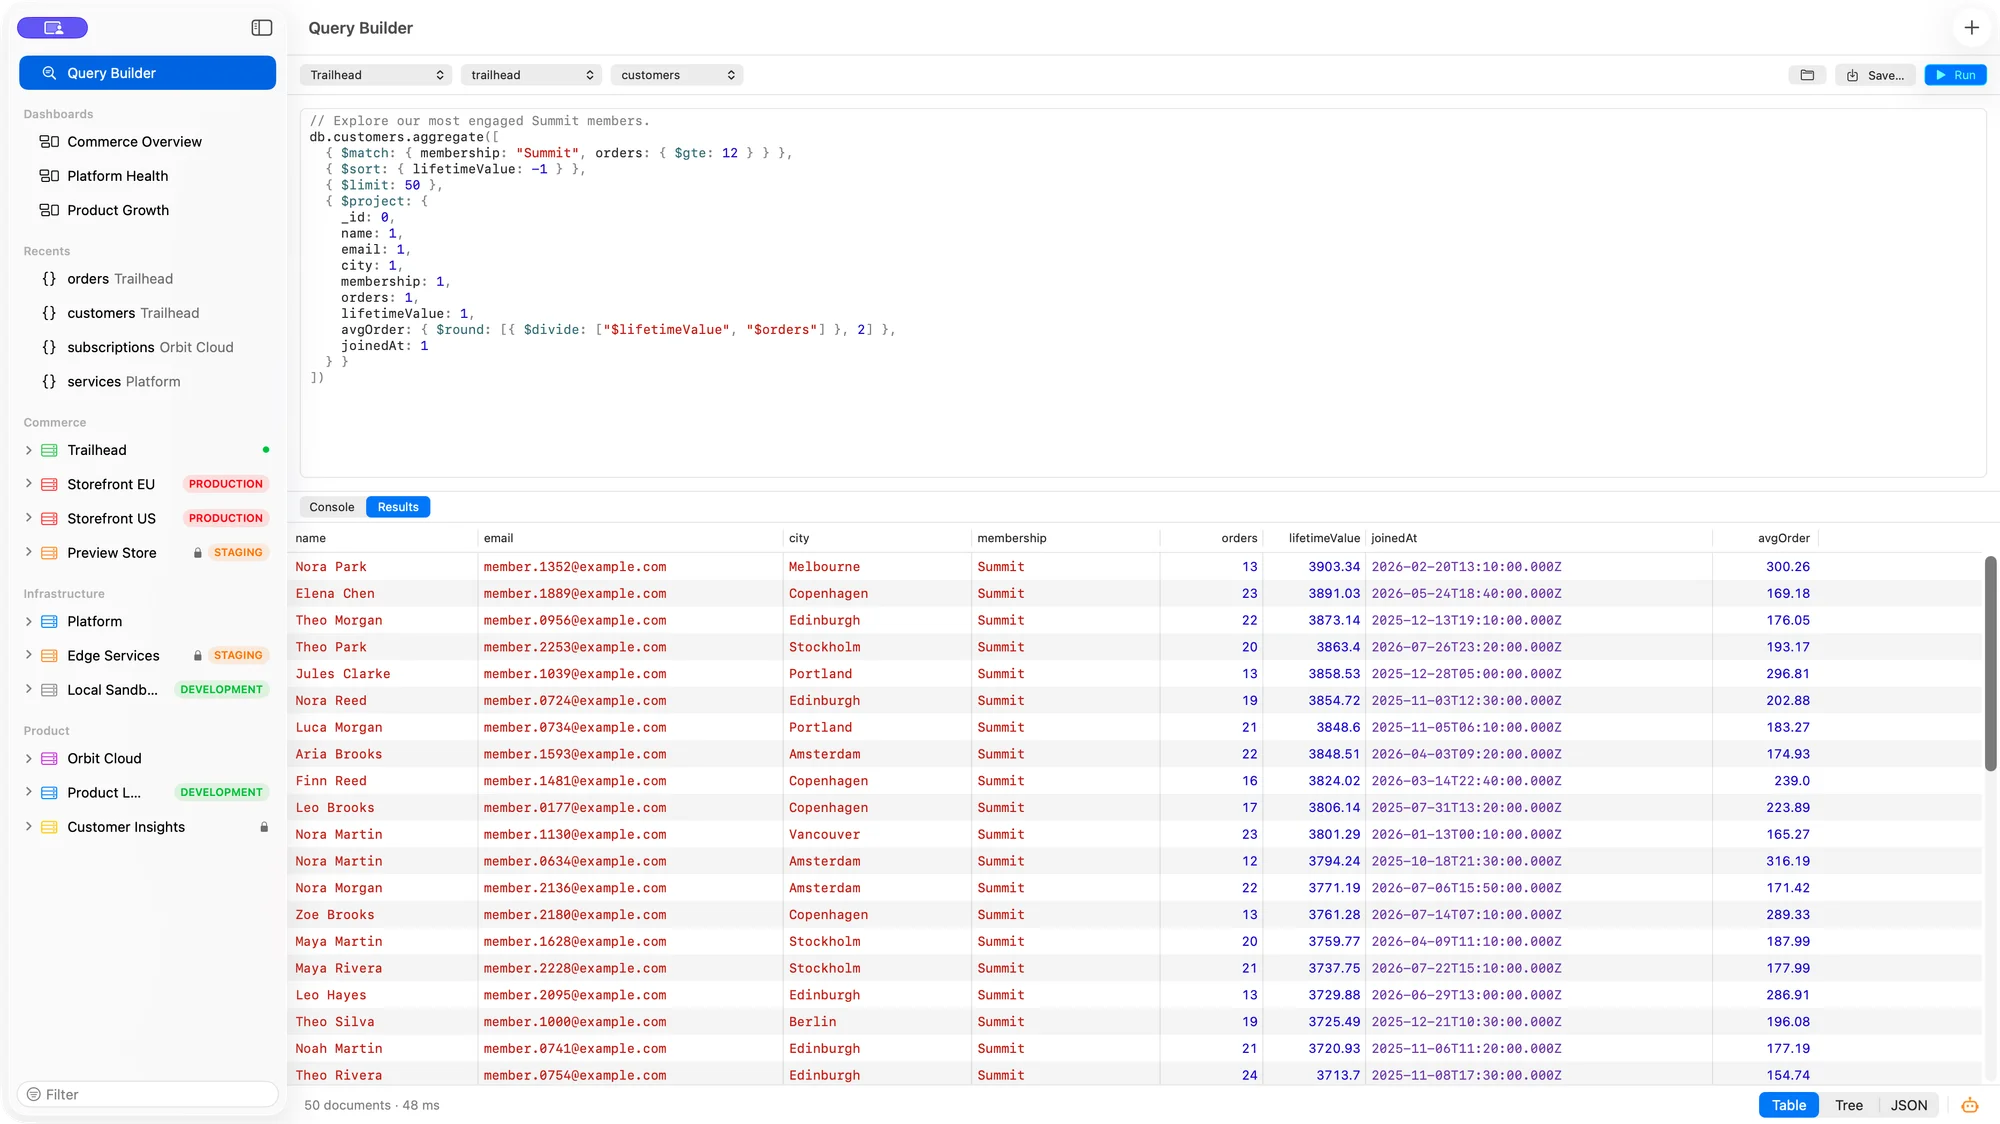Click the Customer Insights lock icon
Viewport: 2000px width, 1124px height.
[x=264, y=827]
